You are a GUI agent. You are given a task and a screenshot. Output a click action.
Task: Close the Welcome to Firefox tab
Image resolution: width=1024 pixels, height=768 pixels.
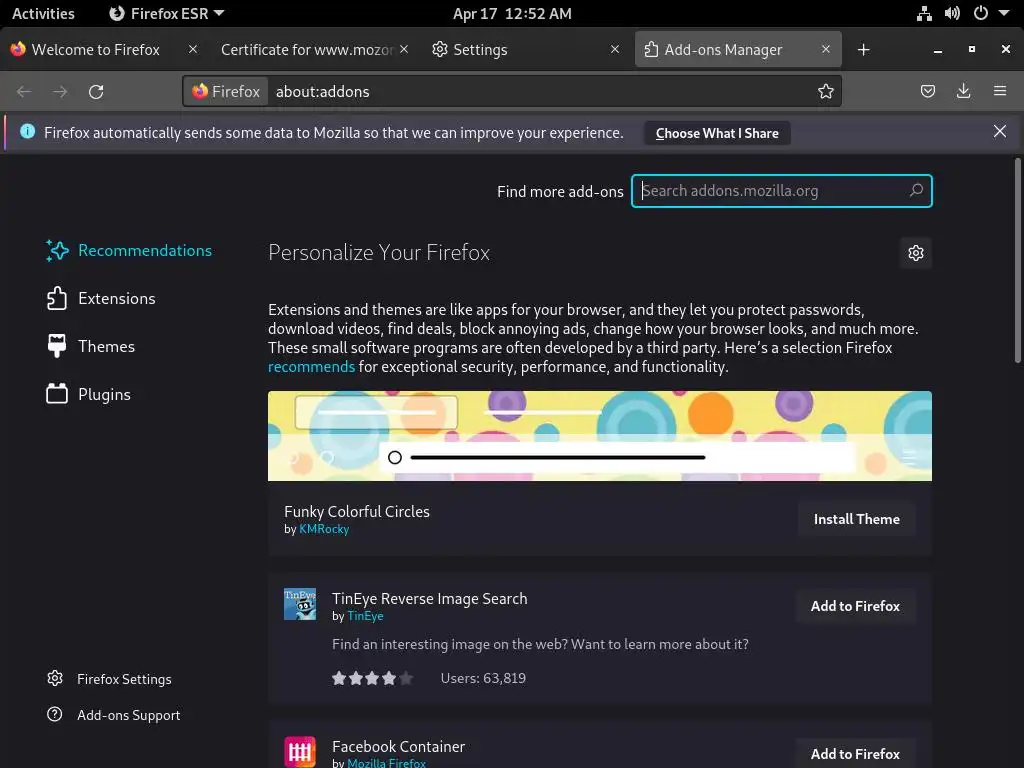point(193,49)
